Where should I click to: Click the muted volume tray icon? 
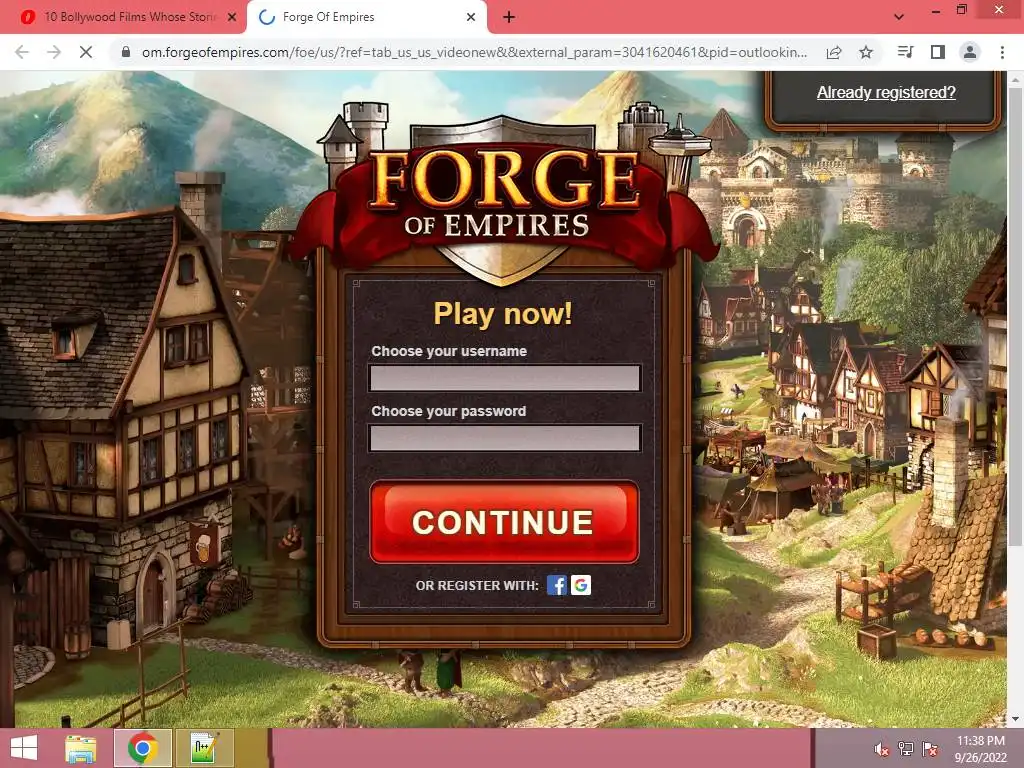tap(881, 749)
